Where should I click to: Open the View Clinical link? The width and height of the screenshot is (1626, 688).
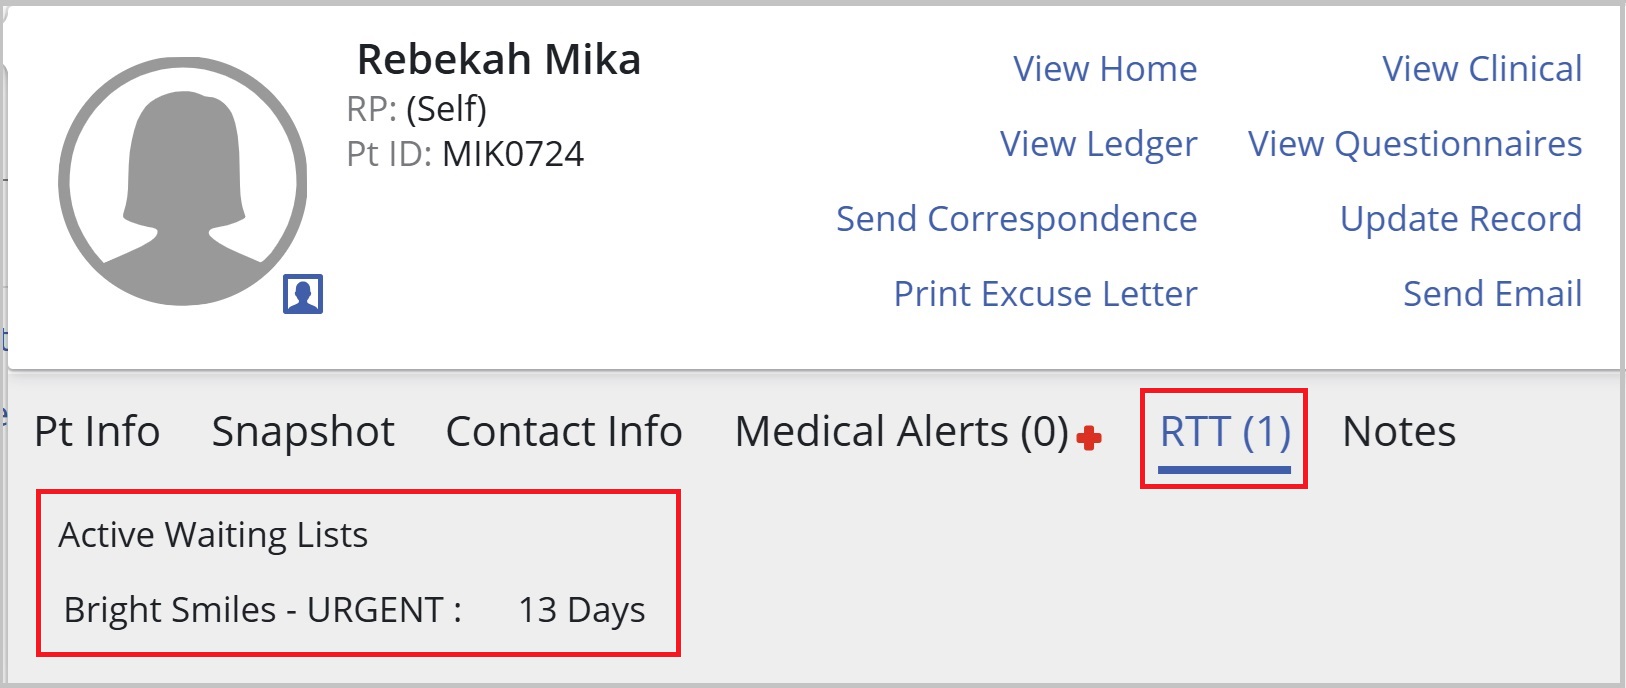pyautogui.click(x=1482, y=69)
